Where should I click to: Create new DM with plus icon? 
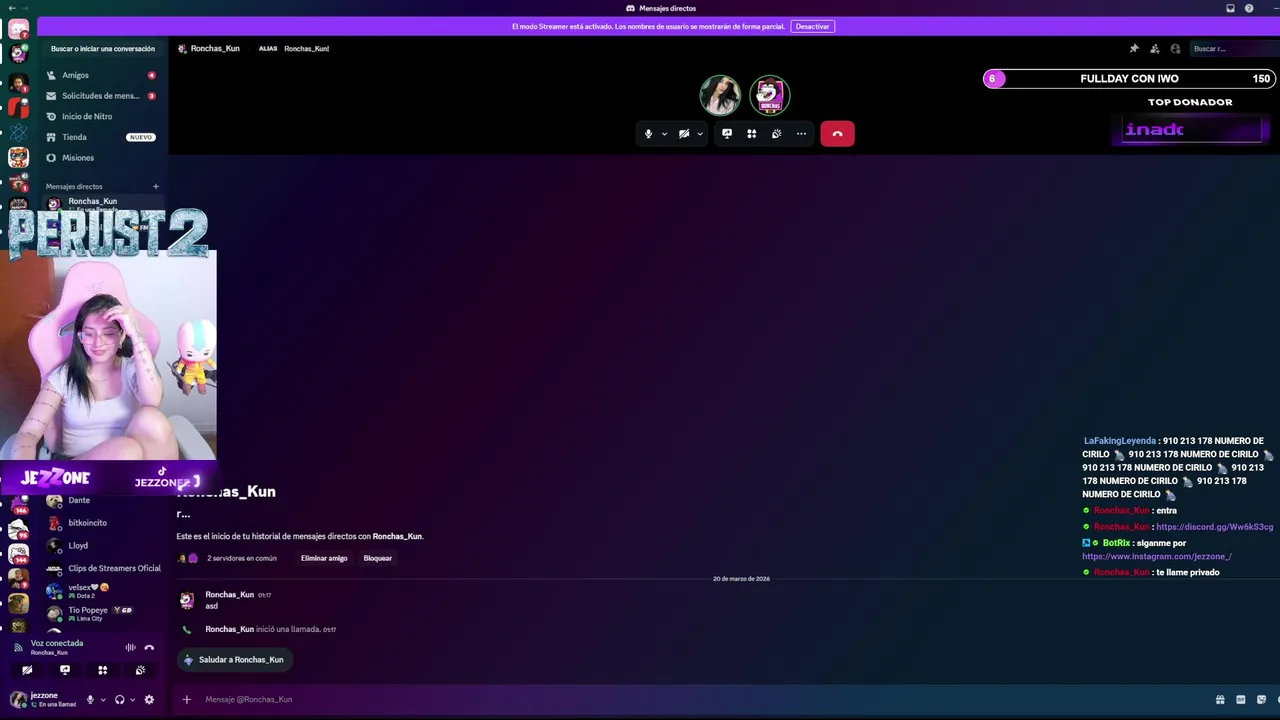155,186
